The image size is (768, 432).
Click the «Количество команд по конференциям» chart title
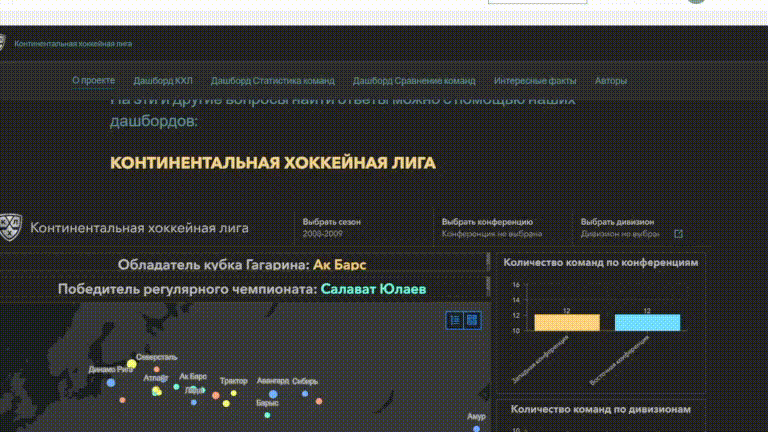(x=601, y=263)
